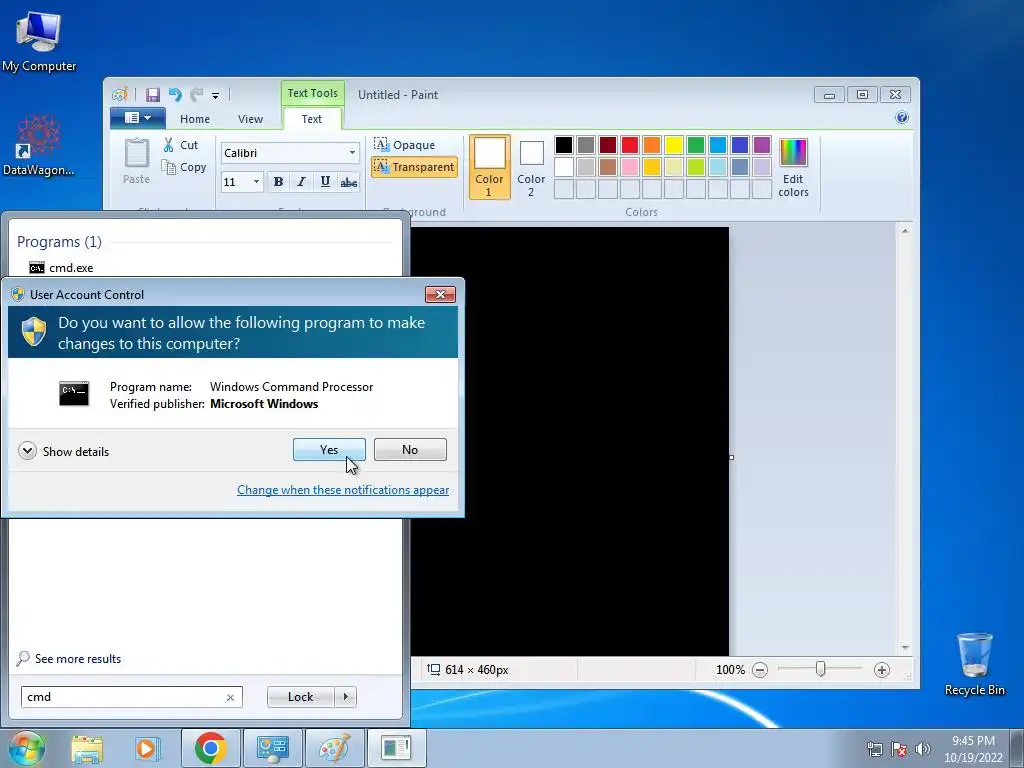
Task: Click the Windows Start orb
Action: click(26, 748)
